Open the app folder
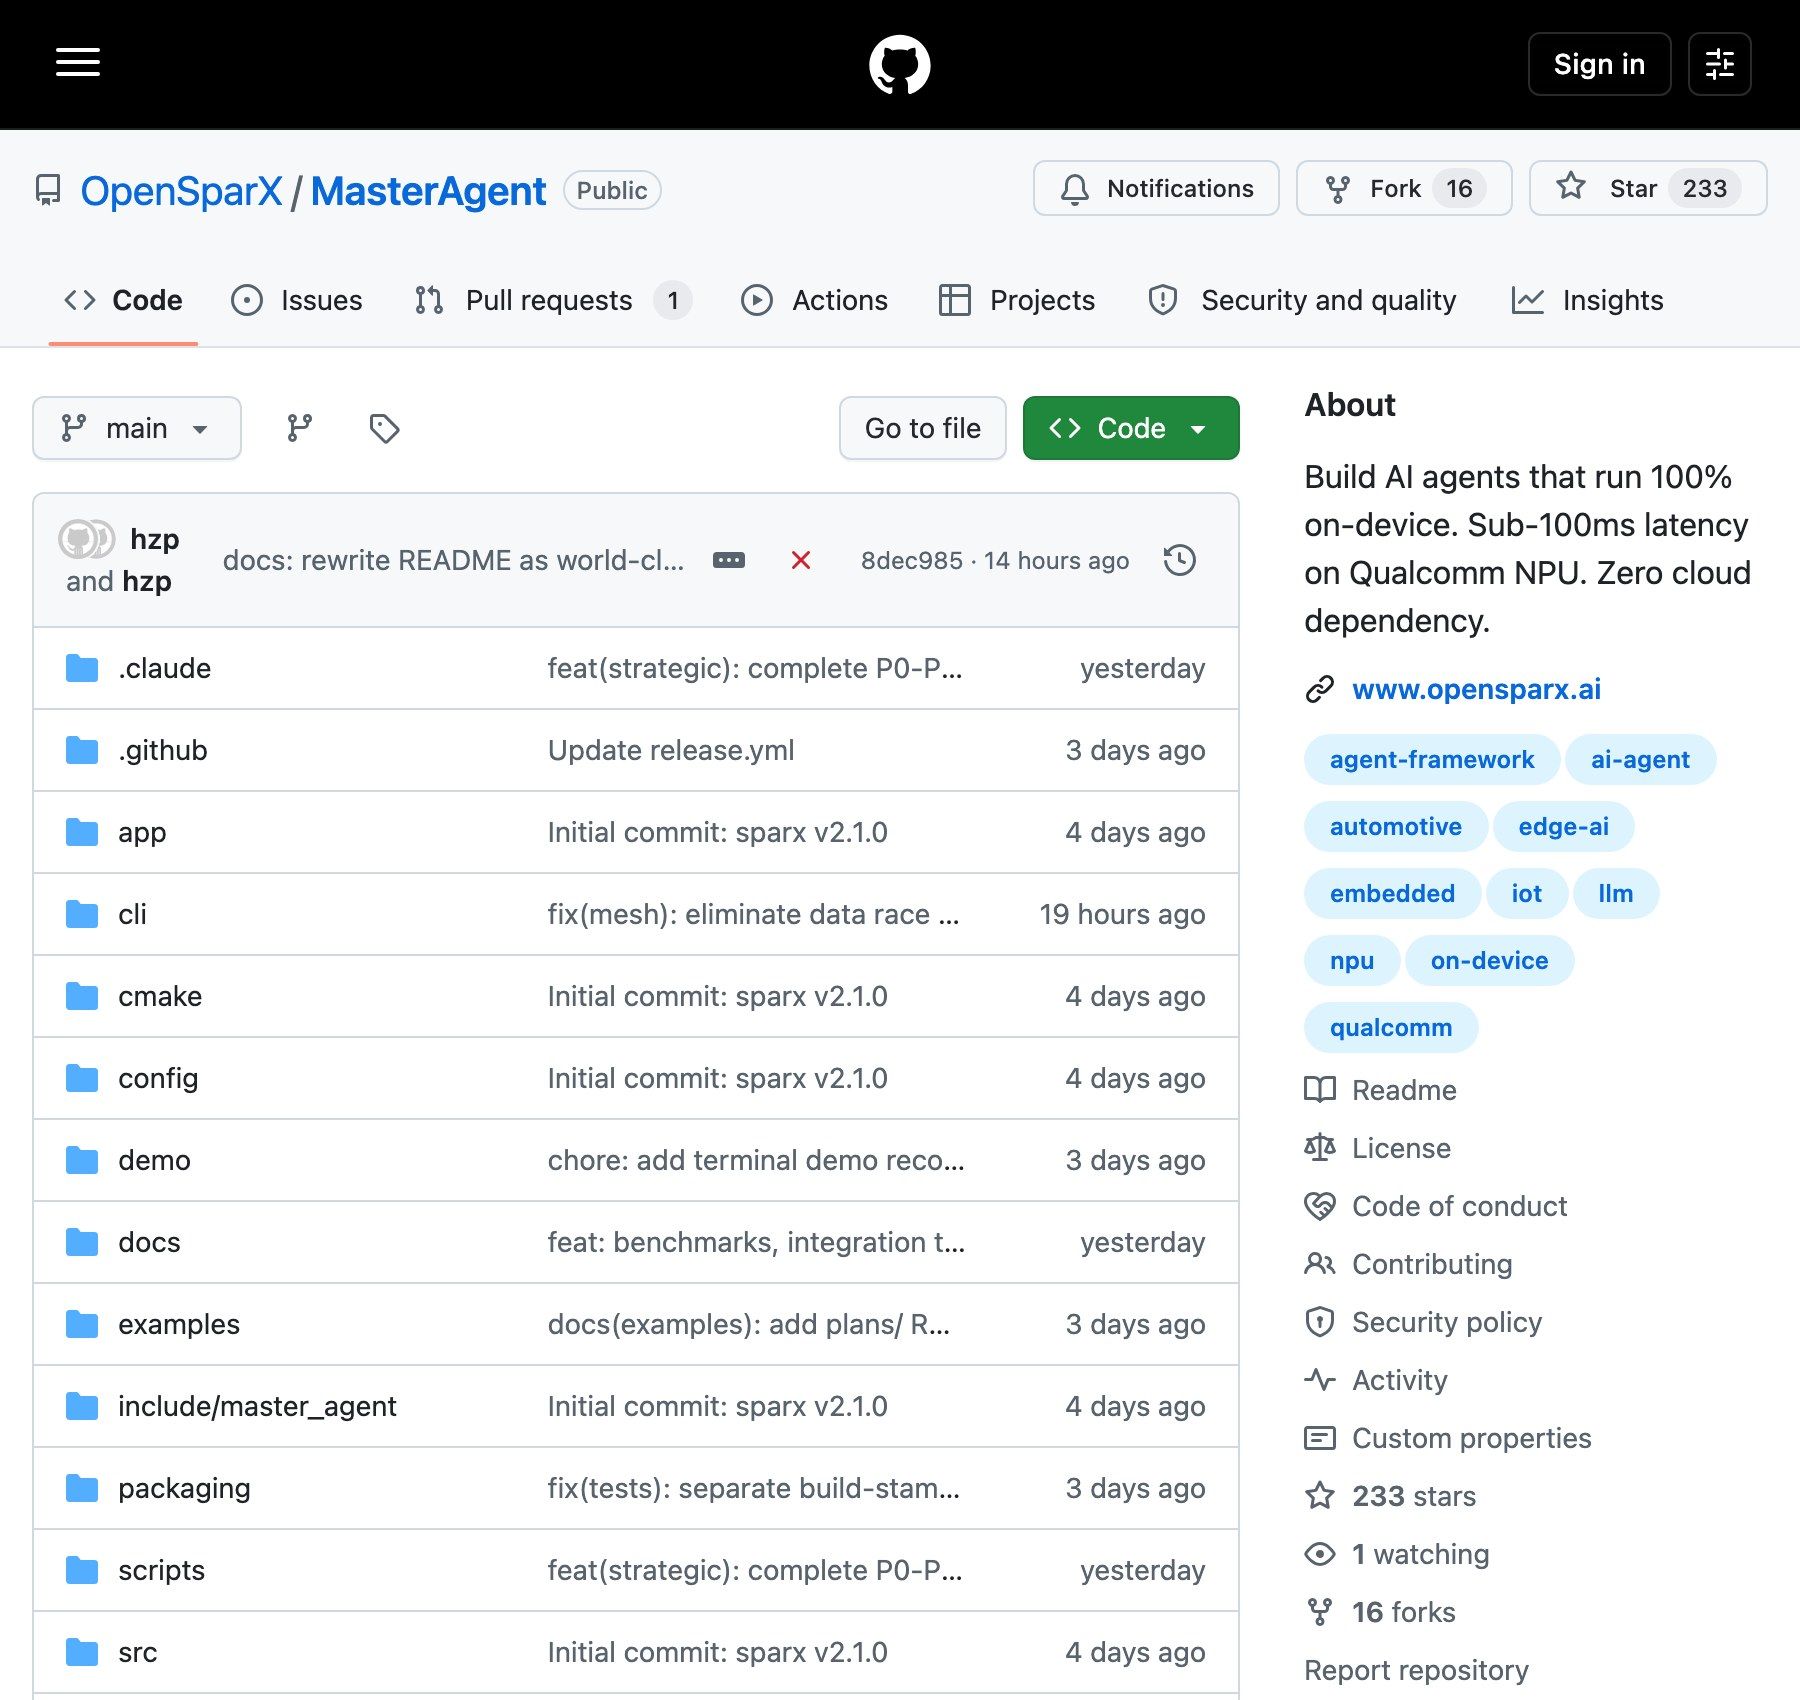This screenshot has height=1700, width=1800. pos(142,832)
